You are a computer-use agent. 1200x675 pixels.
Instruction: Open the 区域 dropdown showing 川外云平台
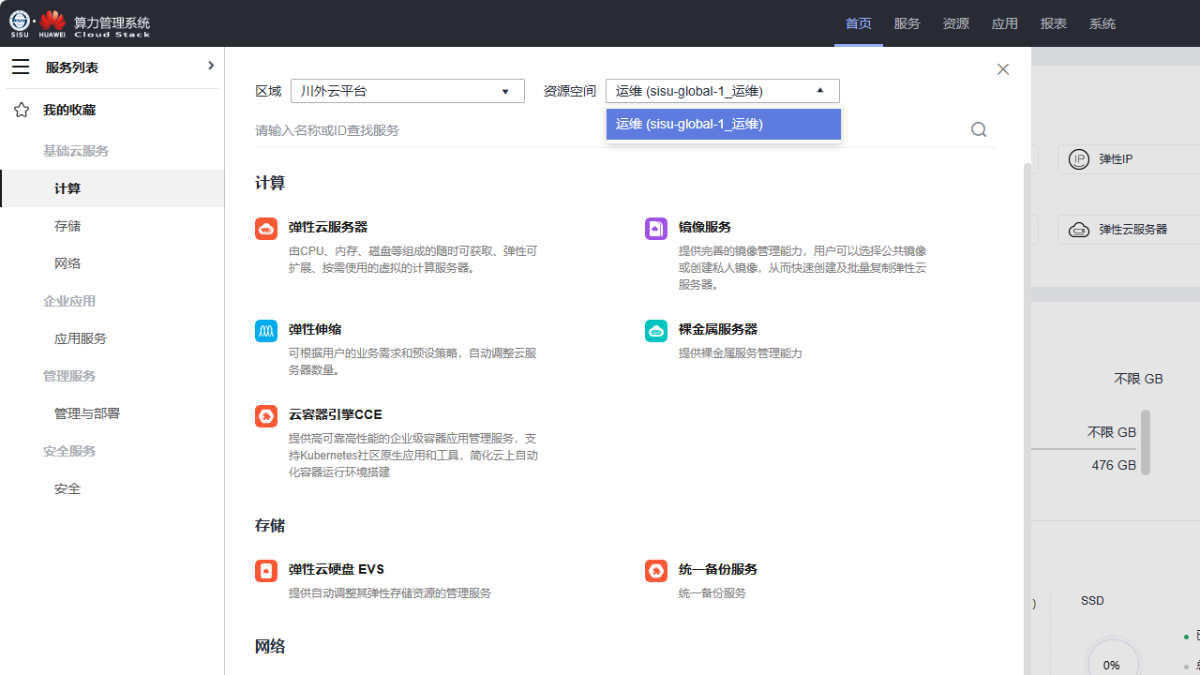pos(407,91)
